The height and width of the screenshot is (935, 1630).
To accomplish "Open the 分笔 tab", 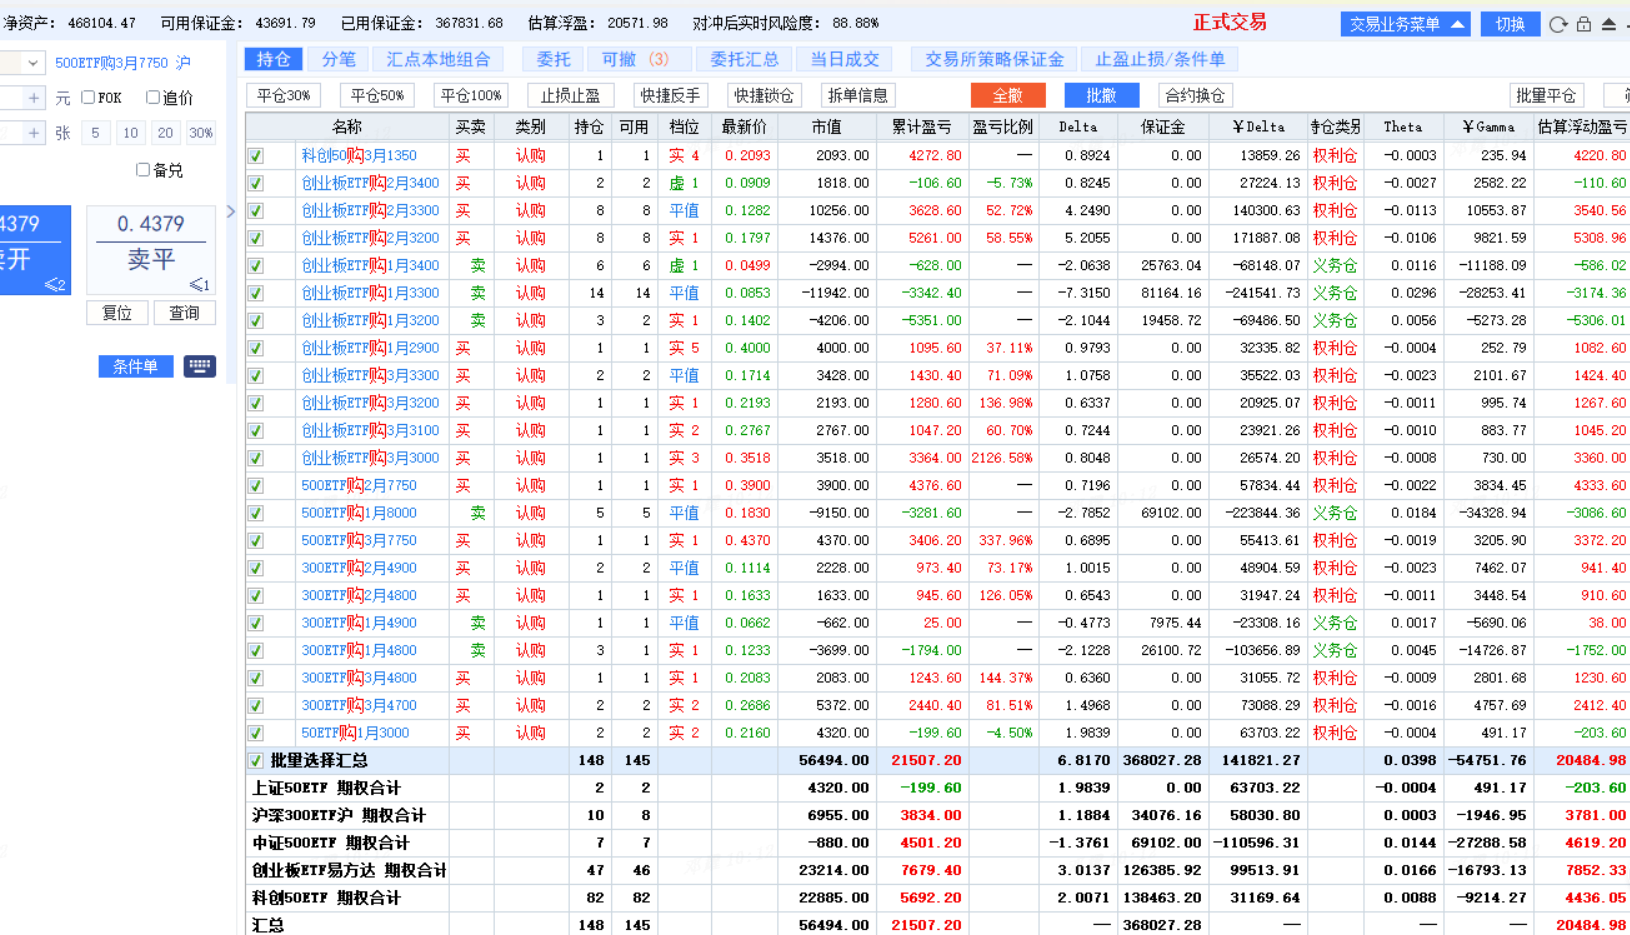I will coord(338,59).
